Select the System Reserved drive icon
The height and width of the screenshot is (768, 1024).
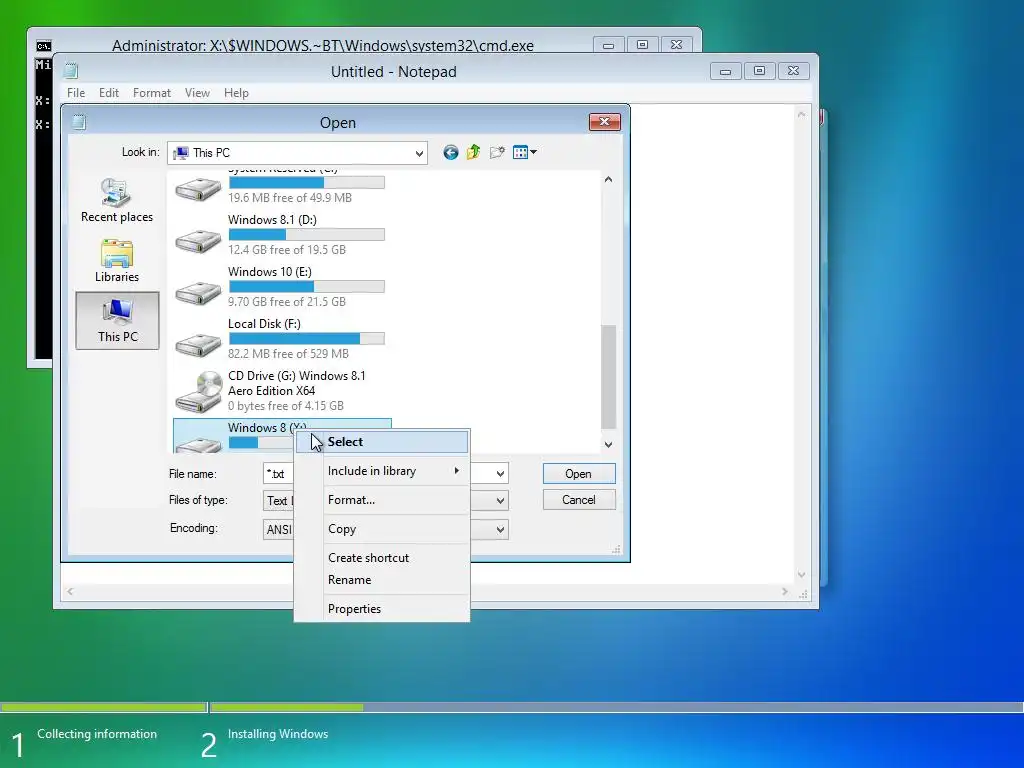[x=199, y=189]
